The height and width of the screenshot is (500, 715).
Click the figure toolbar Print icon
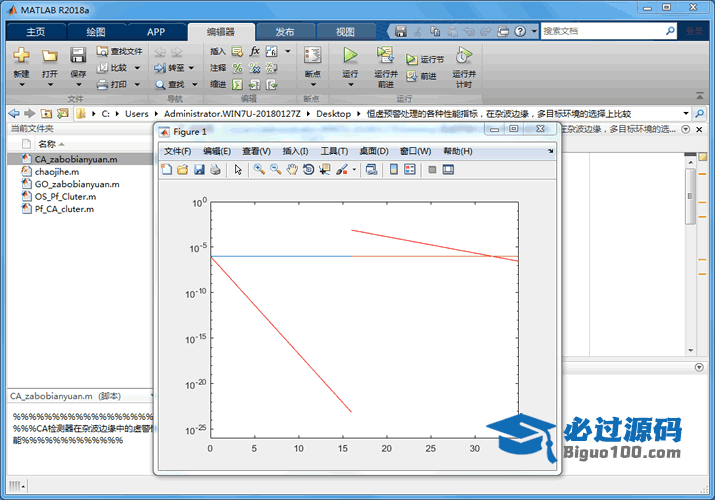(x=215, y=170)
